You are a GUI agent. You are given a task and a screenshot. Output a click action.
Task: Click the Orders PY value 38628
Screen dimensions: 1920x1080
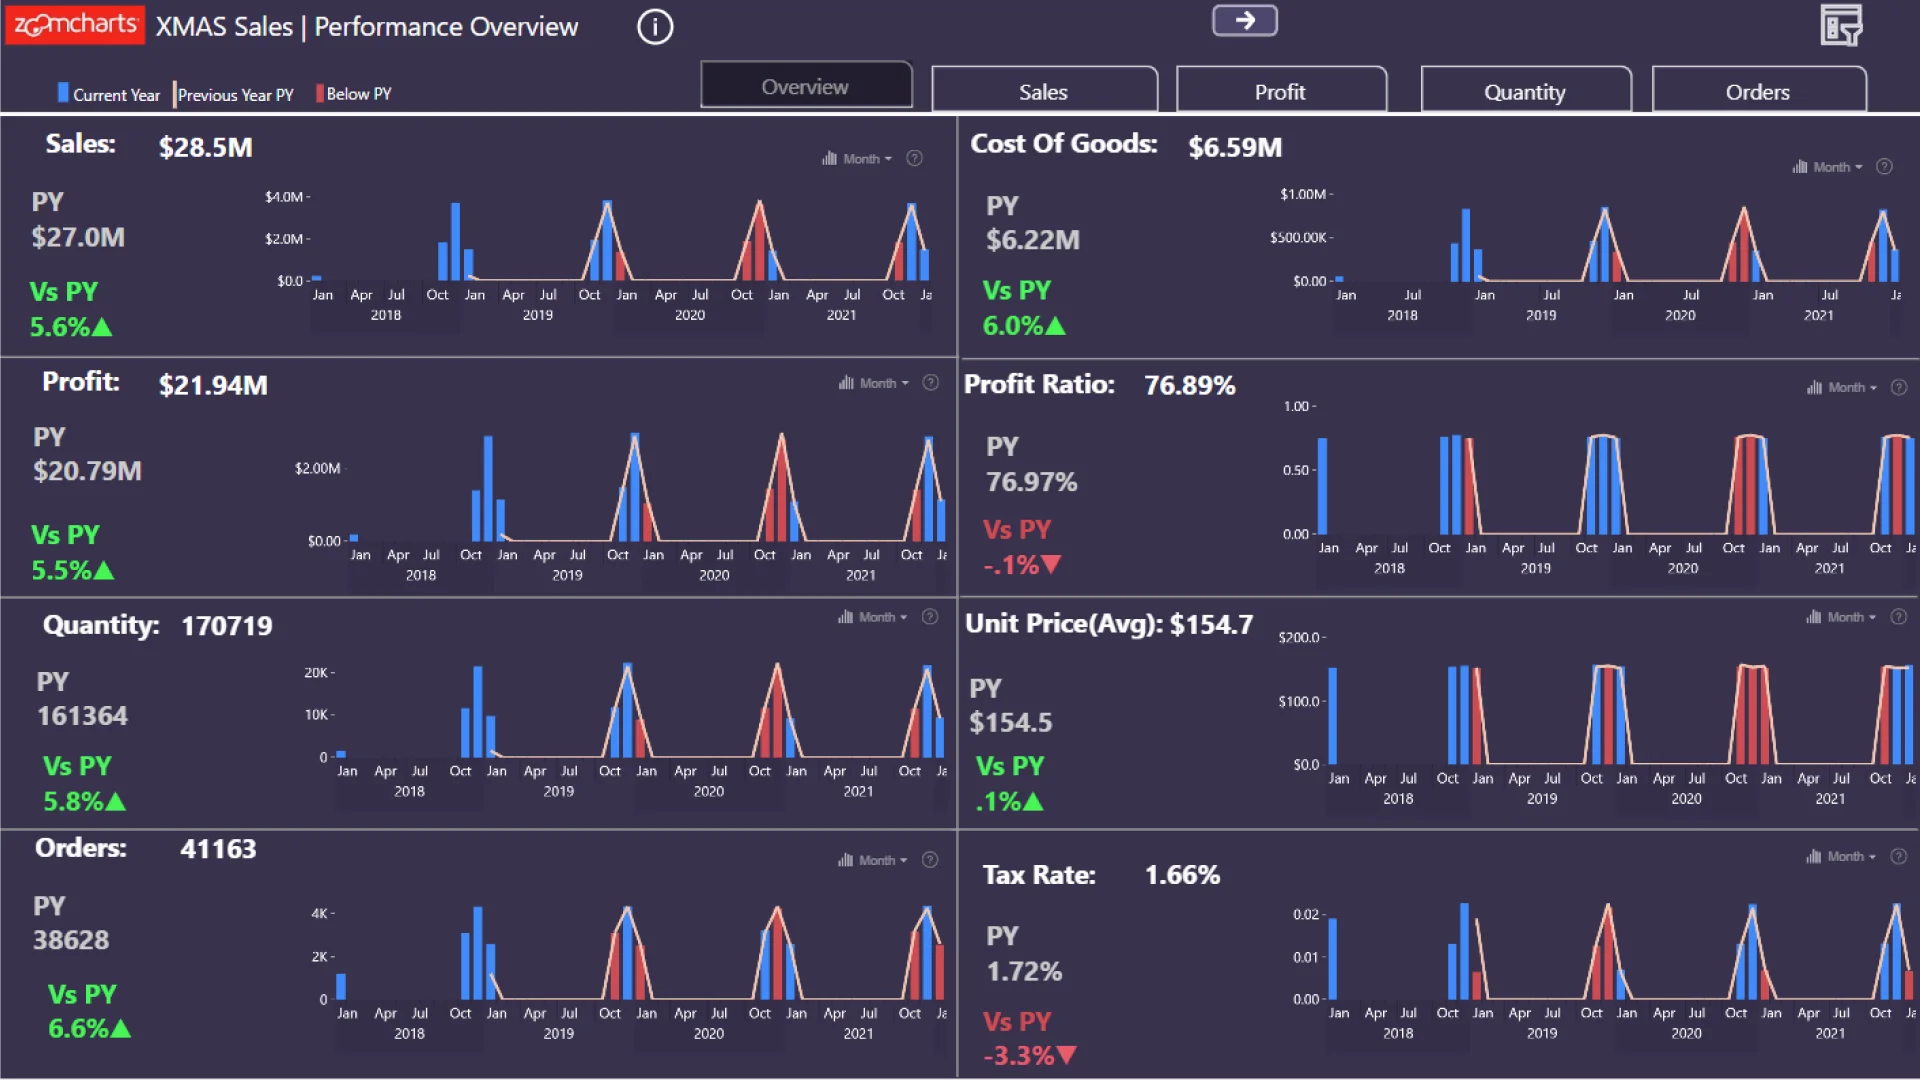tap(71, 940)
